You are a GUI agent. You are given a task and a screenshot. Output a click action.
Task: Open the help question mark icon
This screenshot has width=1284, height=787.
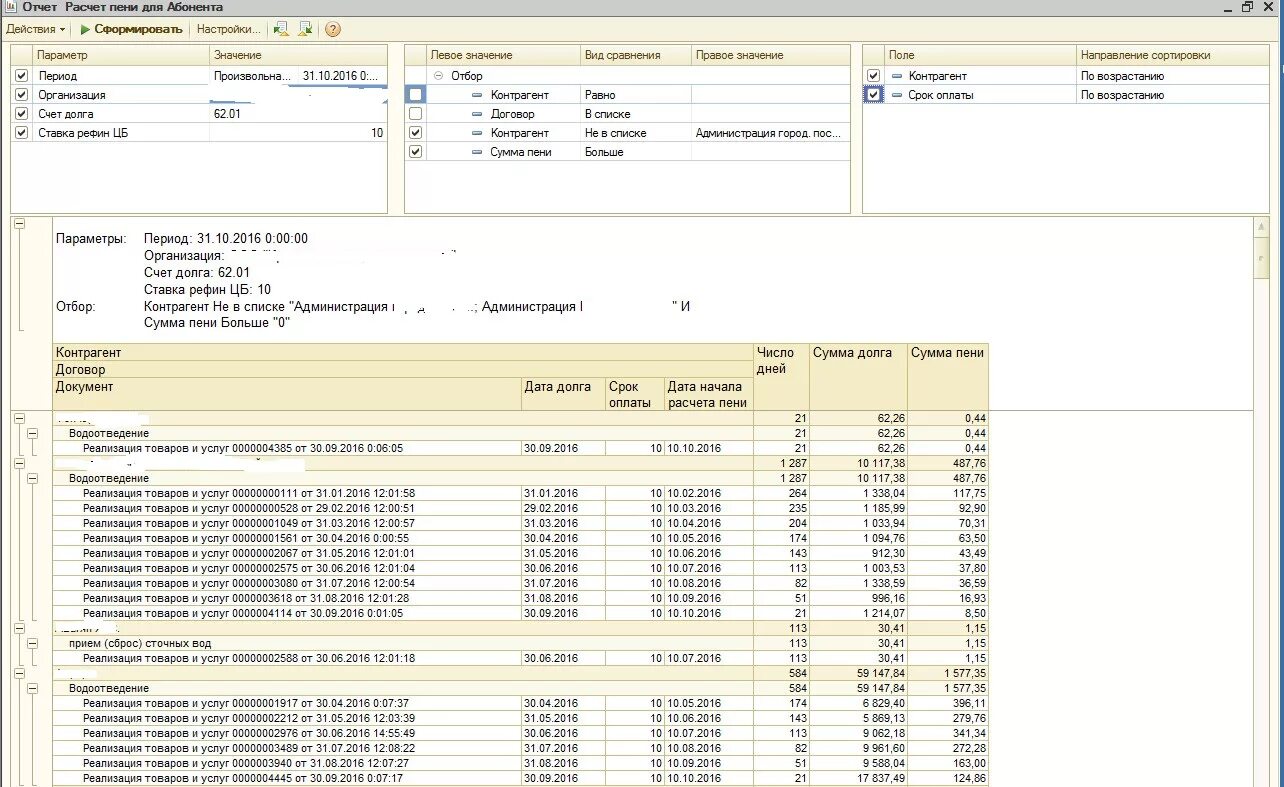coord(333,29)
